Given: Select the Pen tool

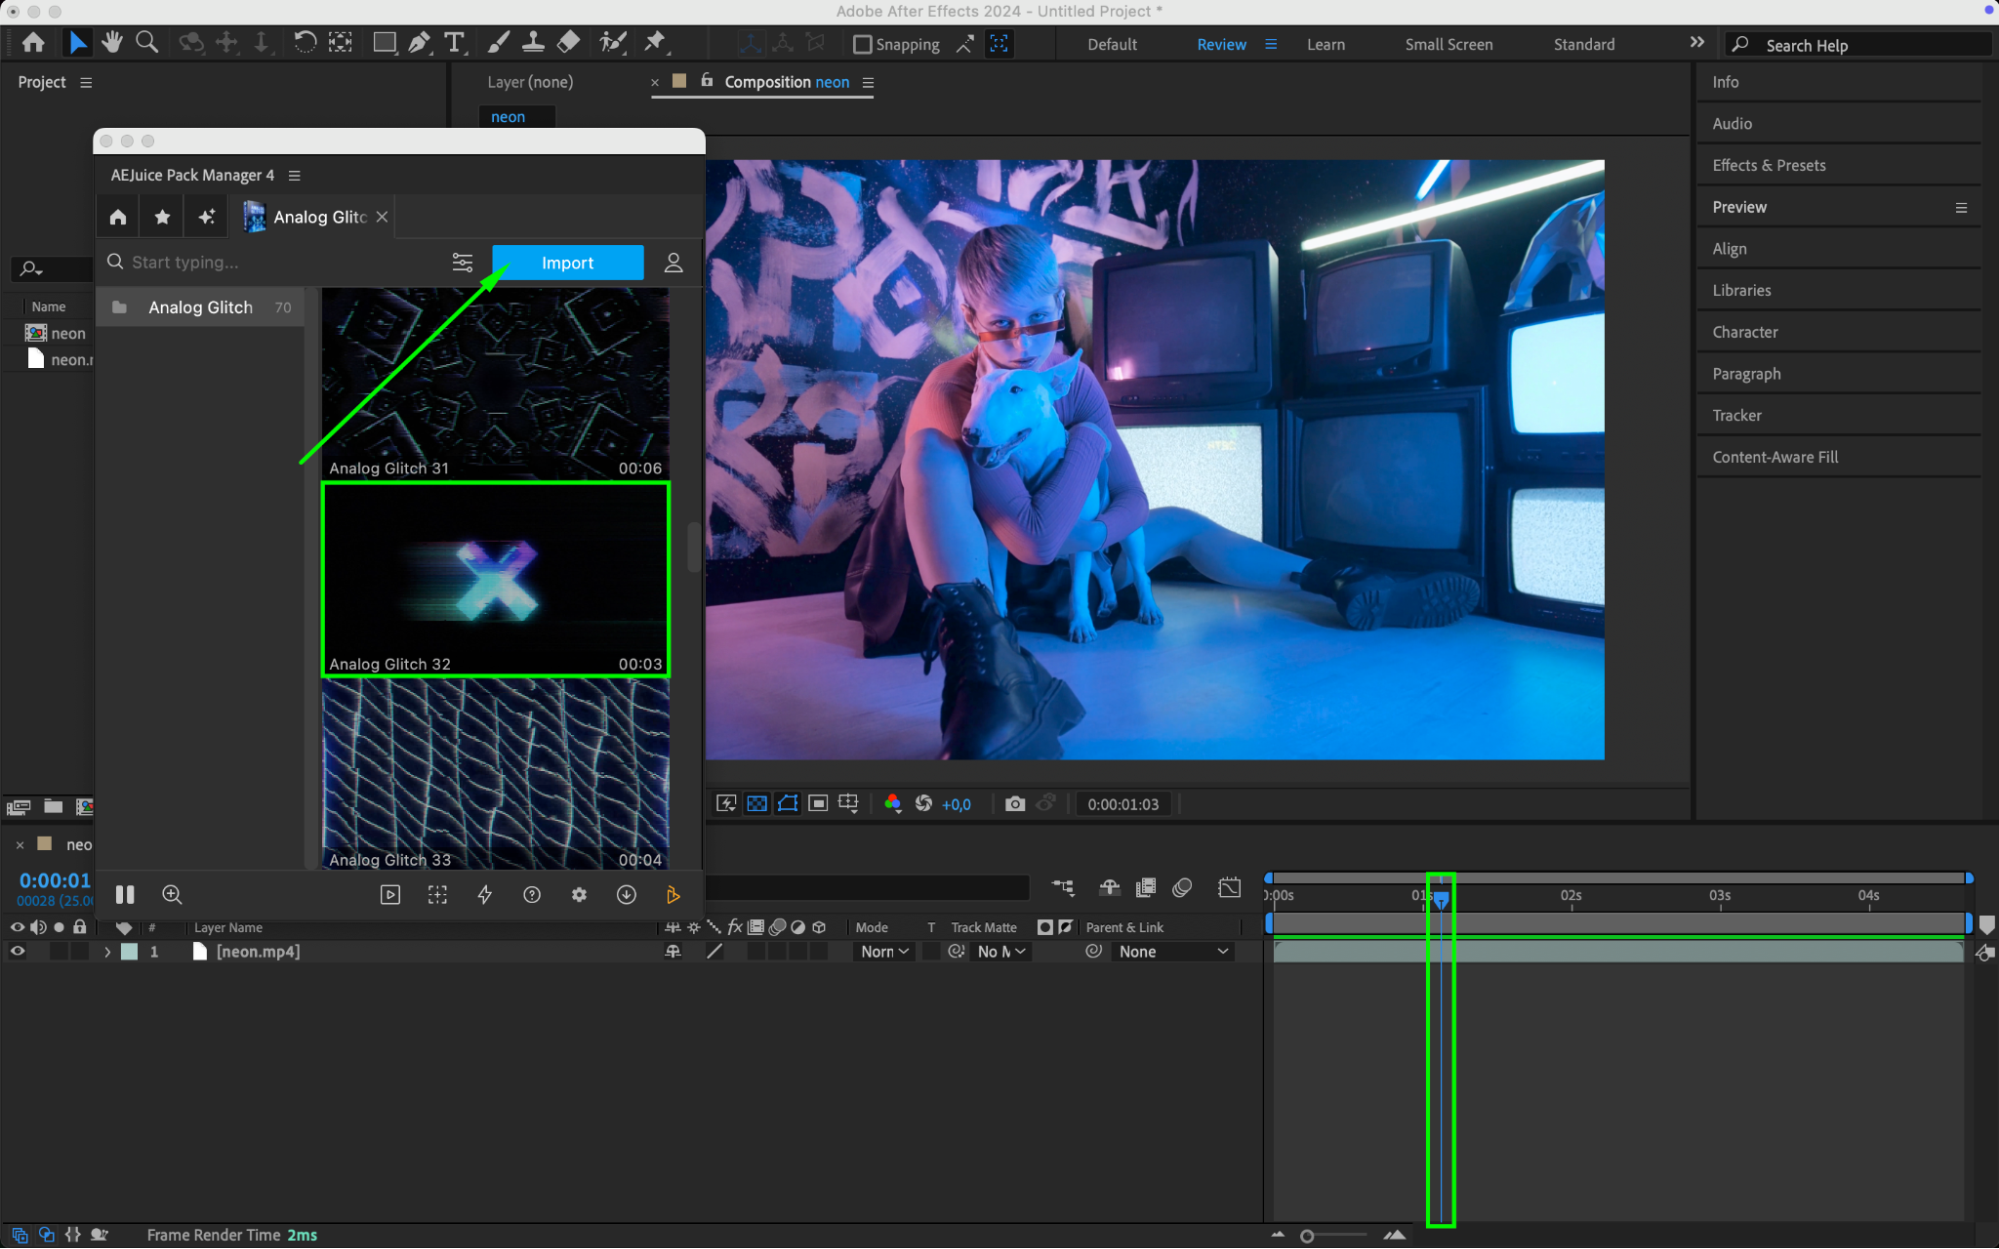Looking at the screenshot, I should [419, 42].
